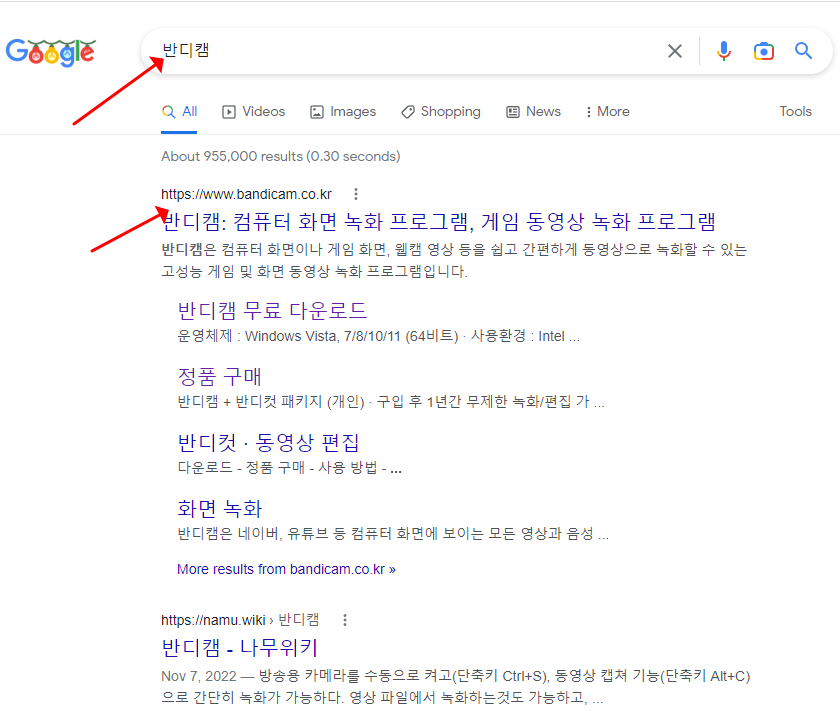Open the 반디캠: 컴퓨터 화면 녹화 프로그램 result
The image size is (840, 711).
(x=438, y=222)
